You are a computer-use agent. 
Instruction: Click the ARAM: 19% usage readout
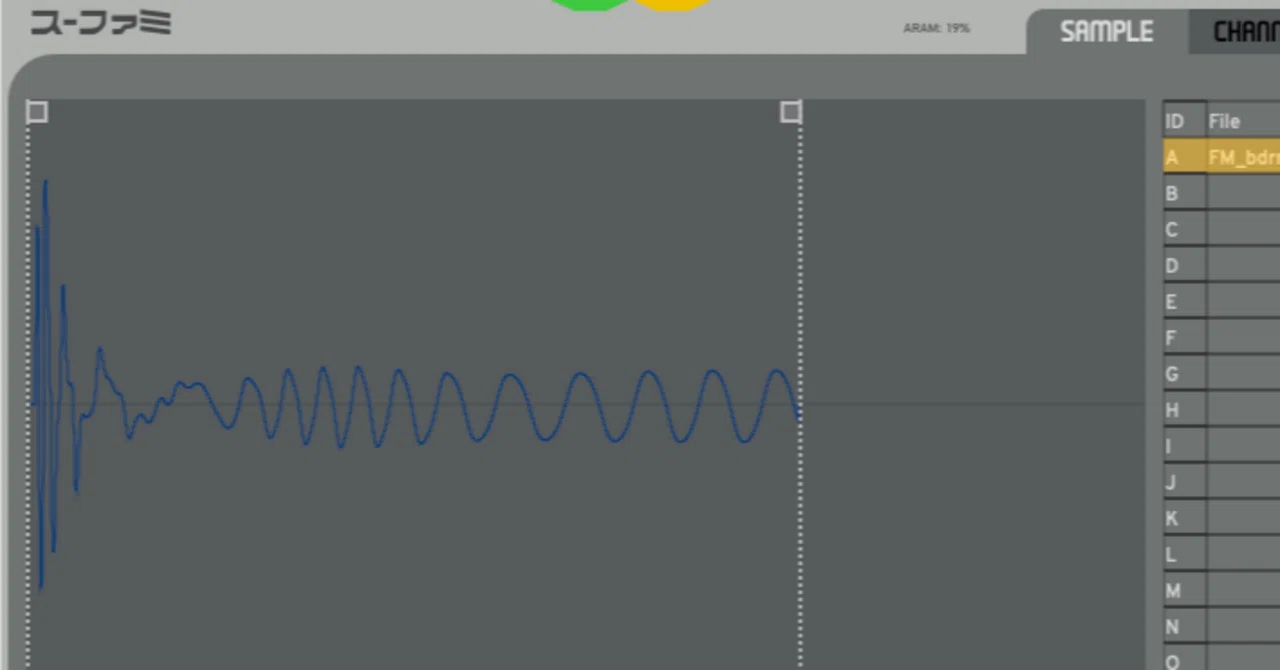[936, 28]
